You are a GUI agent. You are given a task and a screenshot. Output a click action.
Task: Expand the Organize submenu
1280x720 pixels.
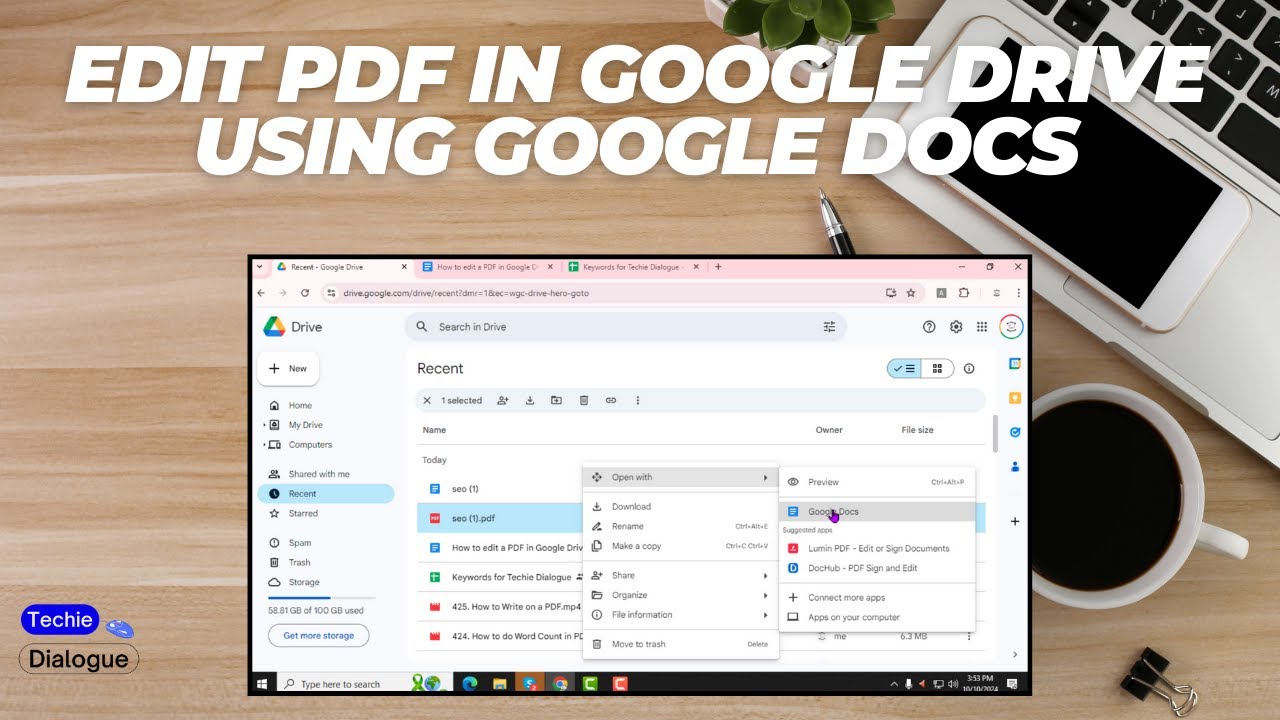coord(765,595)
